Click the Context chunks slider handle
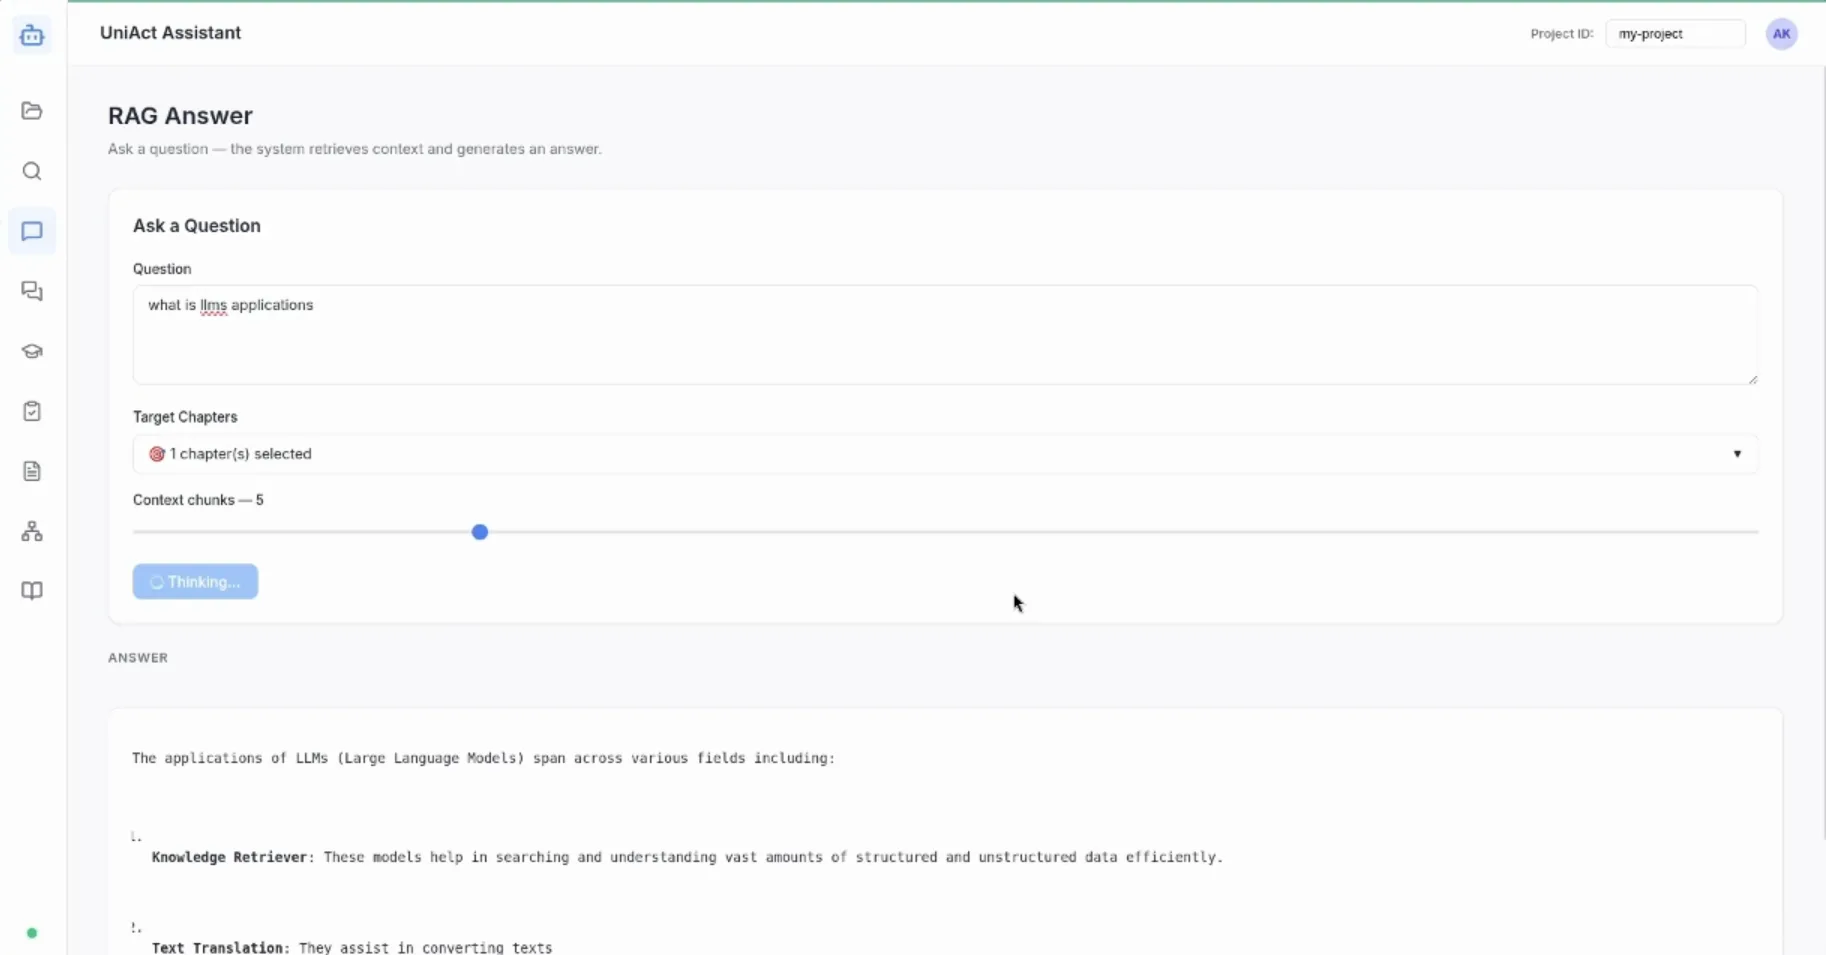The image size is (1826, 955). (x=480, y=532)
